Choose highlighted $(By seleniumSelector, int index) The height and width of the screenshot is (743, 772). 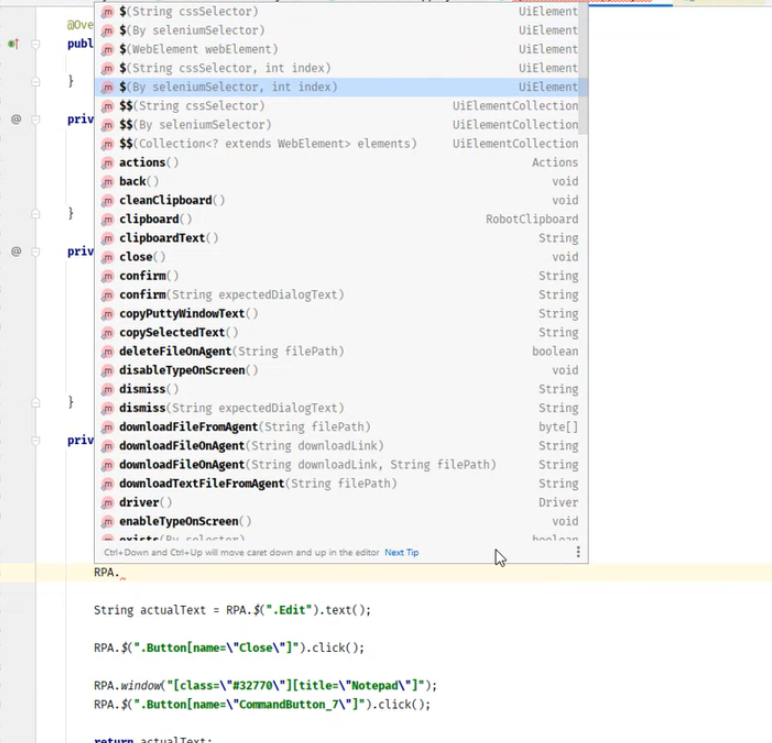[341, 87]
